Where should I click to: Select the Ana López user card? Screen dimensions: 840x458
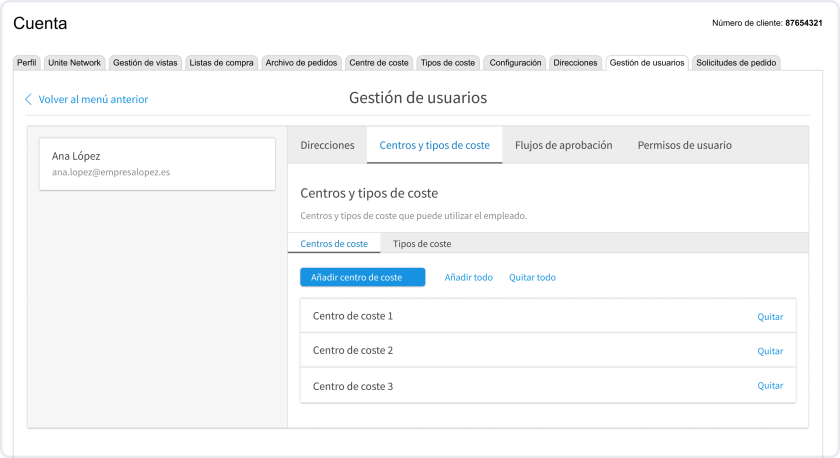coord(158,164)
